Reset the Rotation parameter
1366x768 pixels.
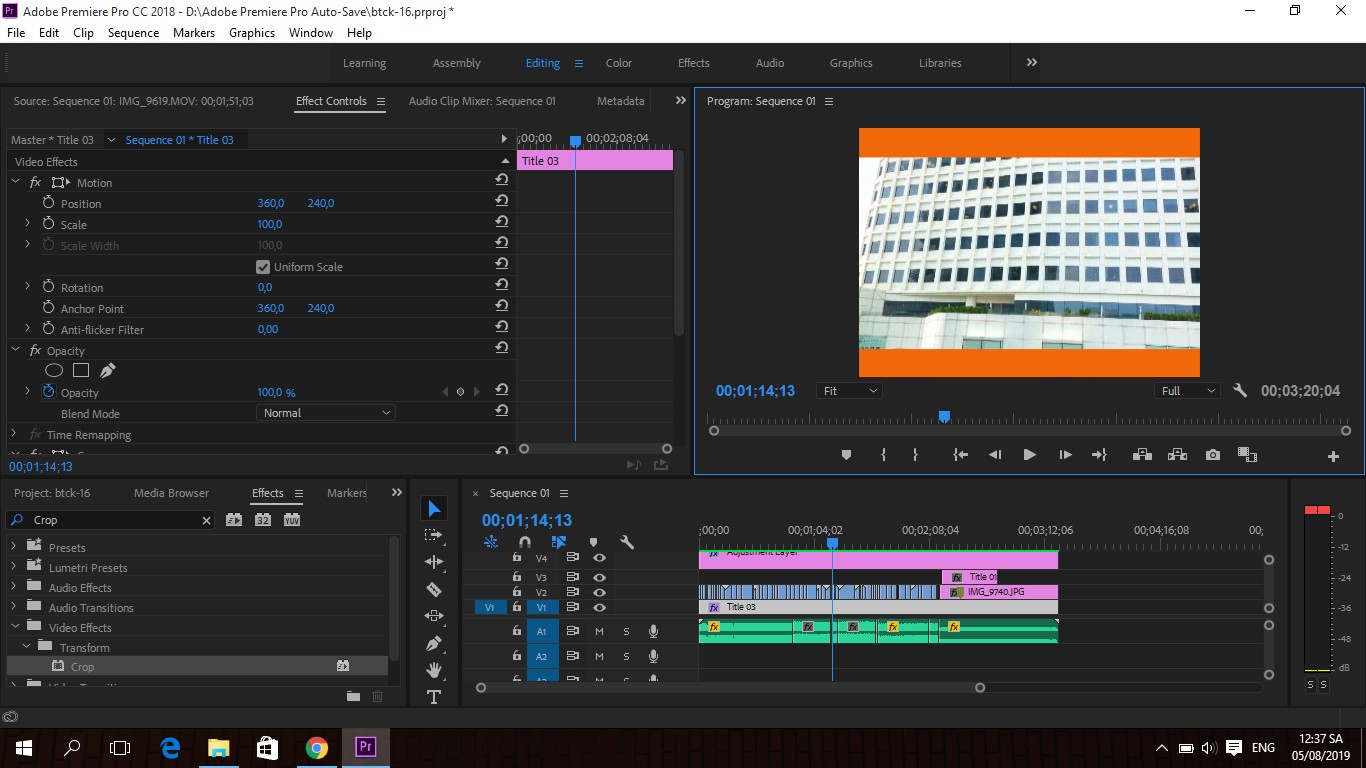point(502,287)
